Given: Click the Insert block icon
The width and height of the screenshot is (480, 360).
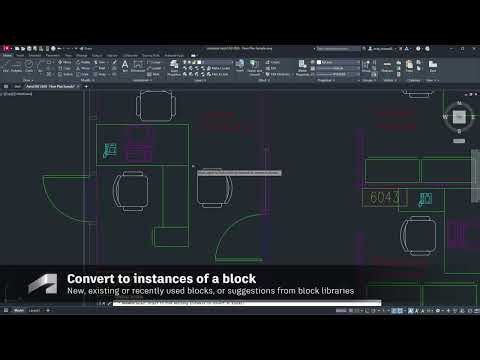Looking at the screenshot, I should point(240,66).
